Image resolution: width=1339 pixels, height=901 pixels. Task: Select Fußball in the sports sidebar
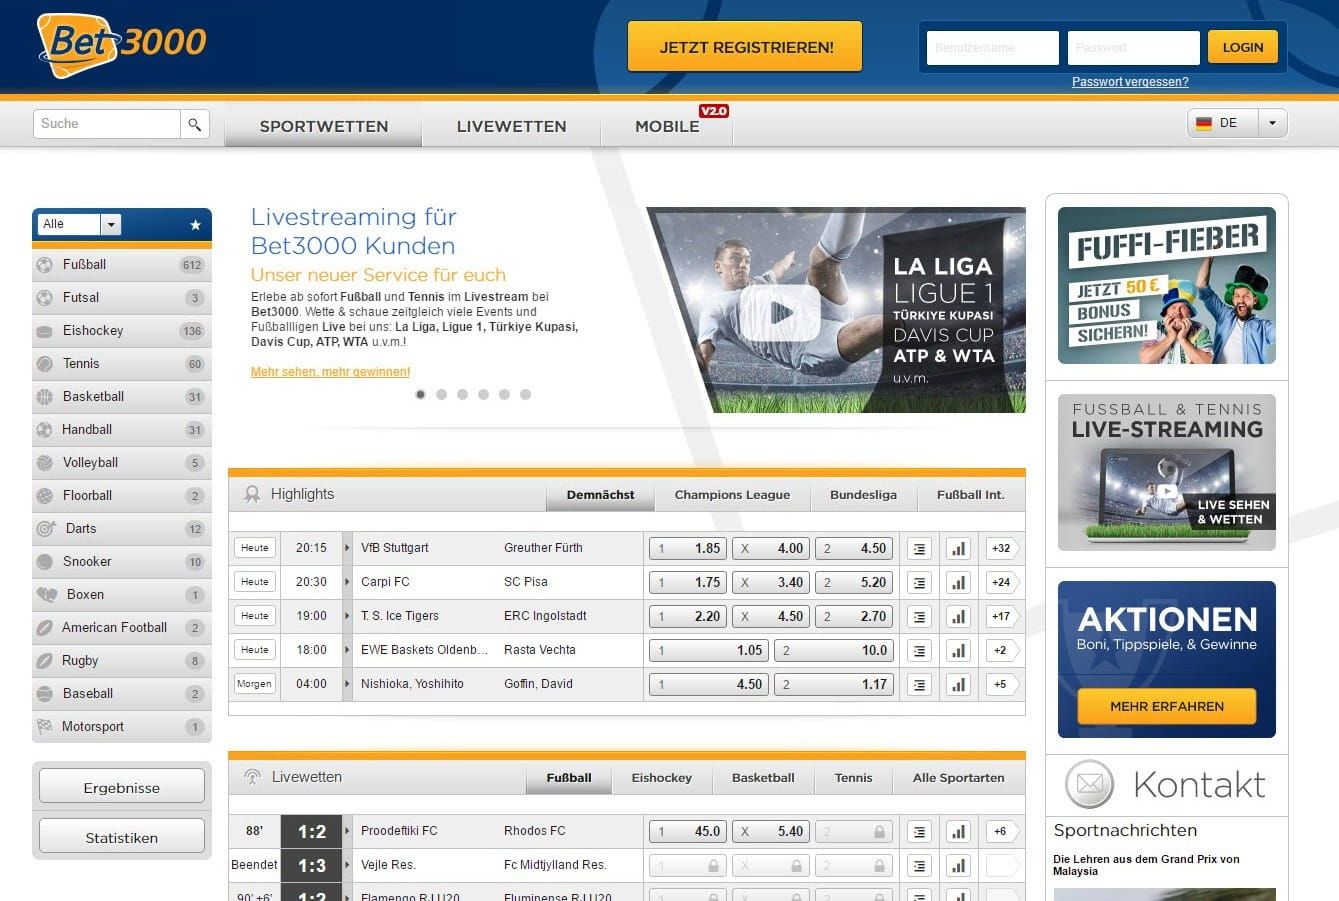[122, 265]
